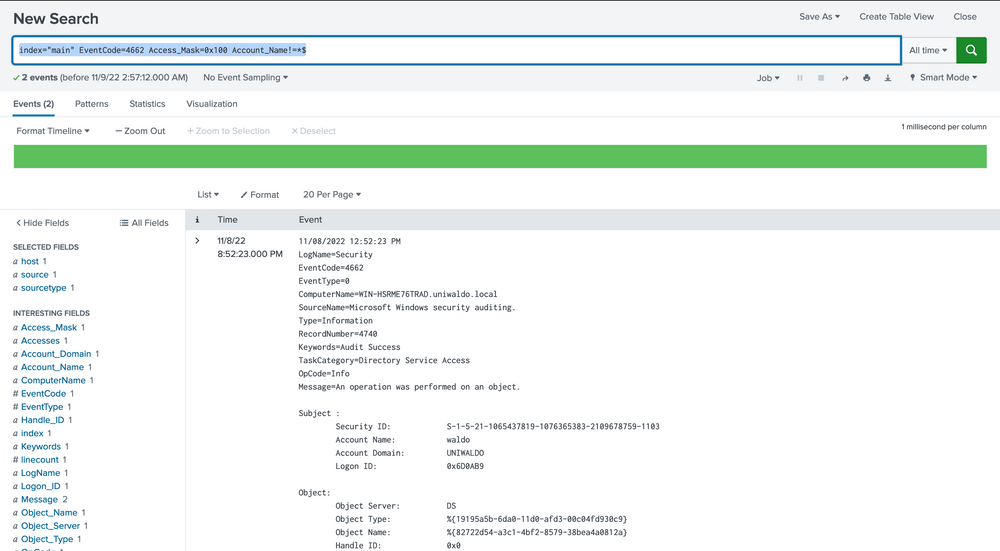Expand the 20 Per Page dropdown

coord(332,195)
